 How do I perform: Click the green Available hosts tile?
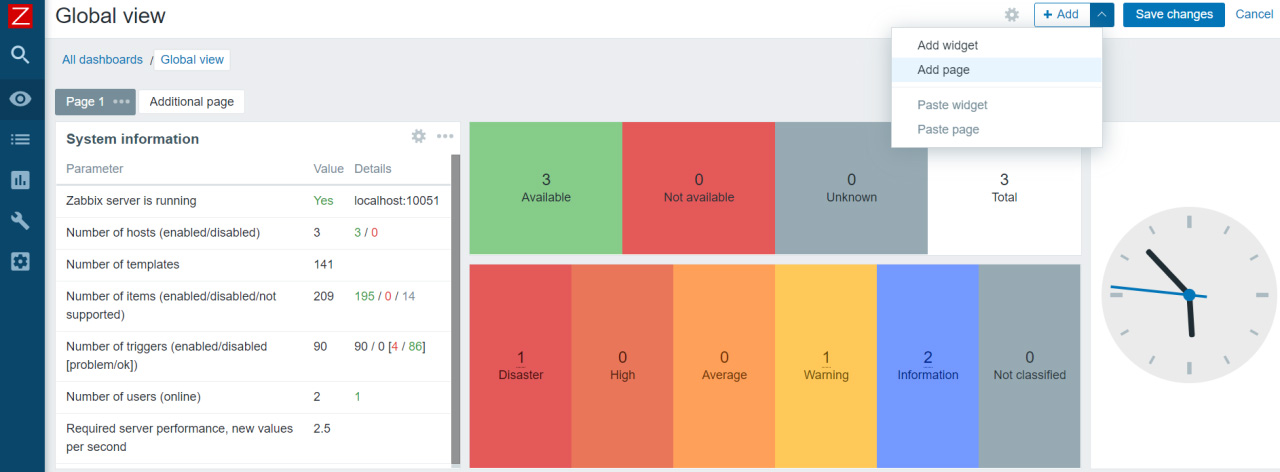point(546,188)
